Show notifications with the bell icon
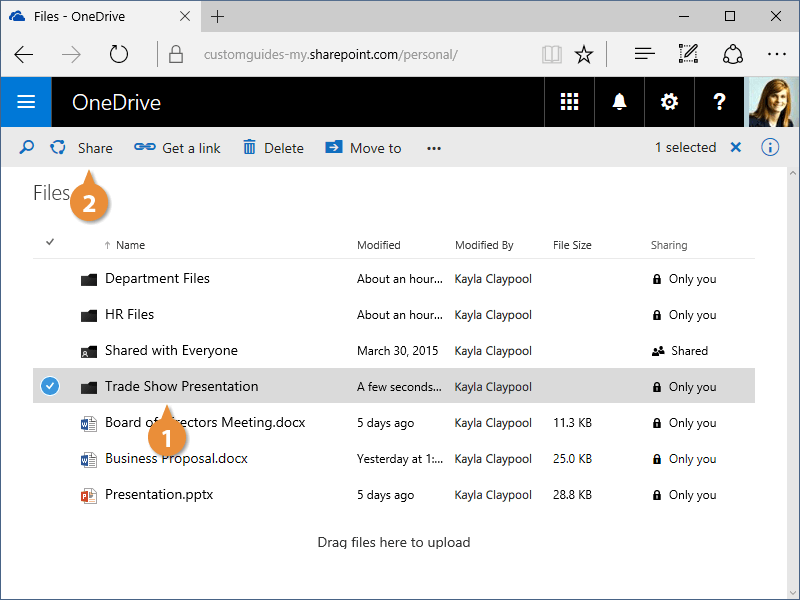Viewport: 800px width, 600px height. click(x=620, y=102)
